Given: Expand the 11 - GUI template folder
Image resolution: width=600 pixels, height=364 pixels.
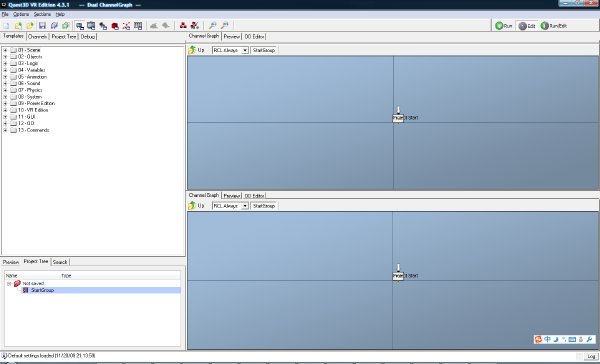Looking at the screenshot, I should (x=5, y=117).
